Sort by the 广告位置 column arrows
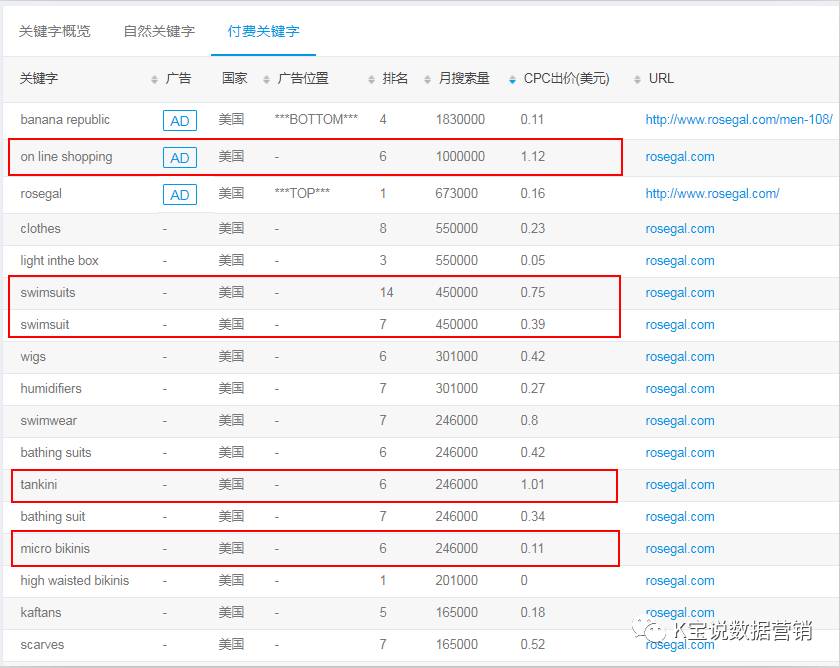The width and height of the screenshot is (840, 668). pos(371,79)
